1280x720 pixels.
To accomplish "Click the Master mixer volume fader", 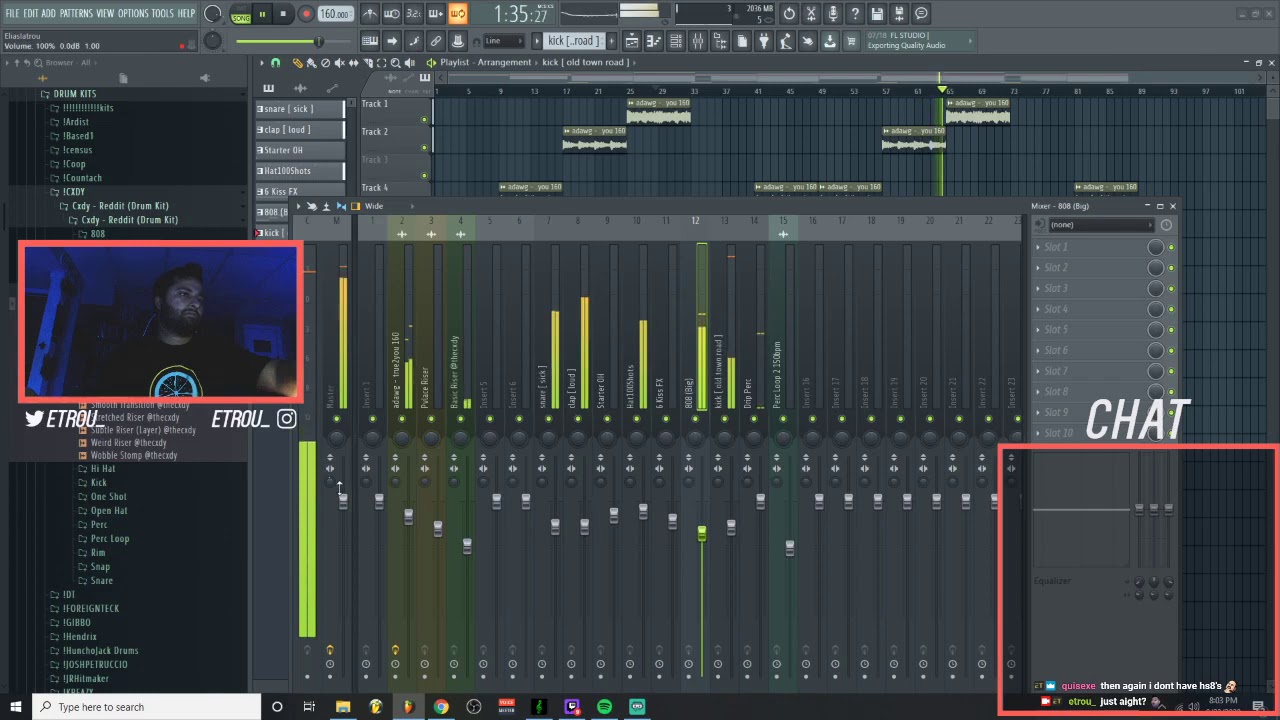I will click(343, 501).
